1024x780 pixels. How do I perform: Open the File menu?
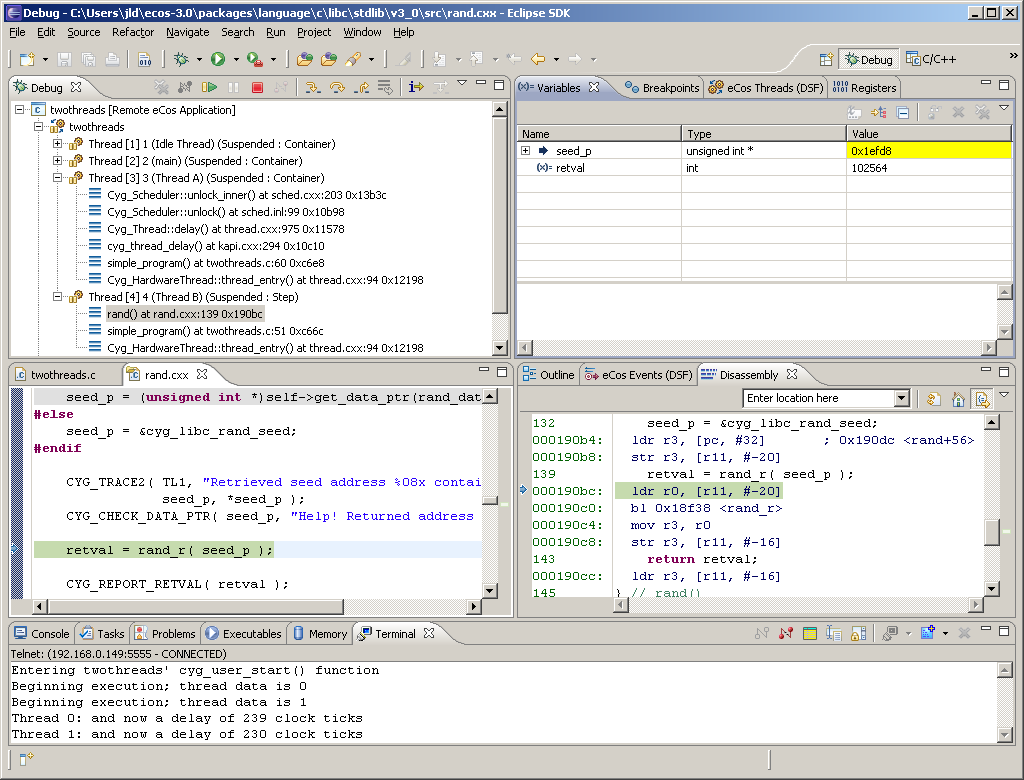click(18, 32)
